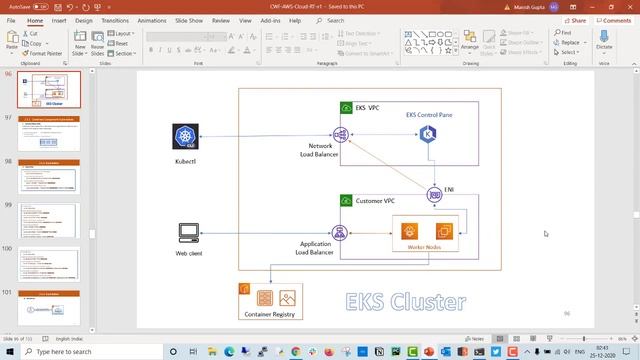Collapse the ribbon with the chevron
This screenshot has height=360, width=640.
point(634,64)
